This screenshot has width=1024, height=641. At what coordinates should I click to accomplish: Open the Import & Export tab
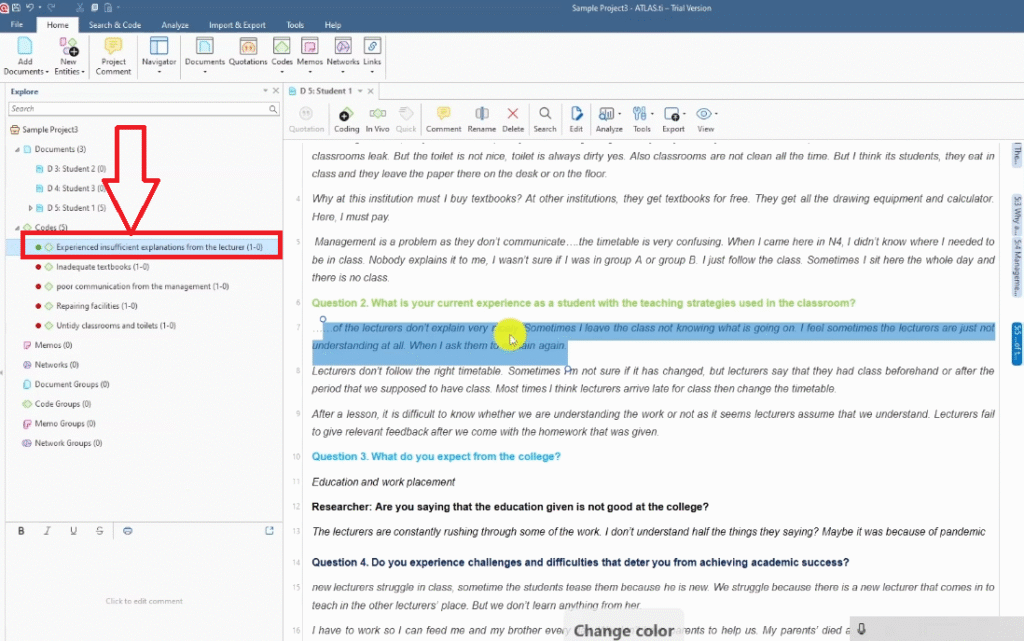[237, 25]
